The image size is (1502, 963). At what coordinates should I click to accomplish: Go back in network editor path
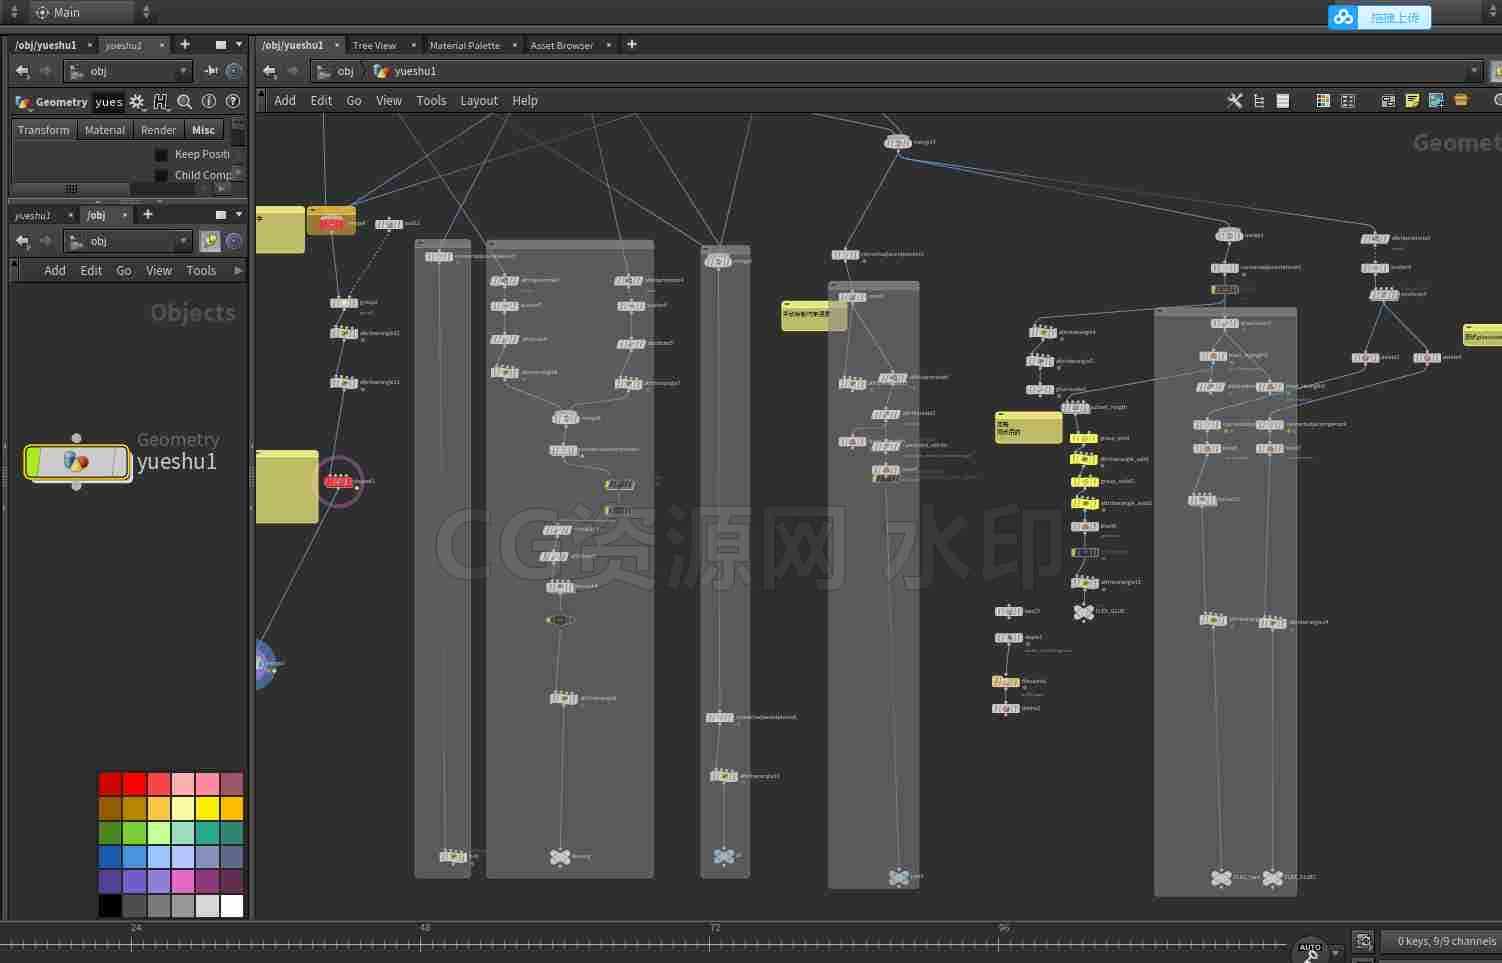(x=269, y=71)
